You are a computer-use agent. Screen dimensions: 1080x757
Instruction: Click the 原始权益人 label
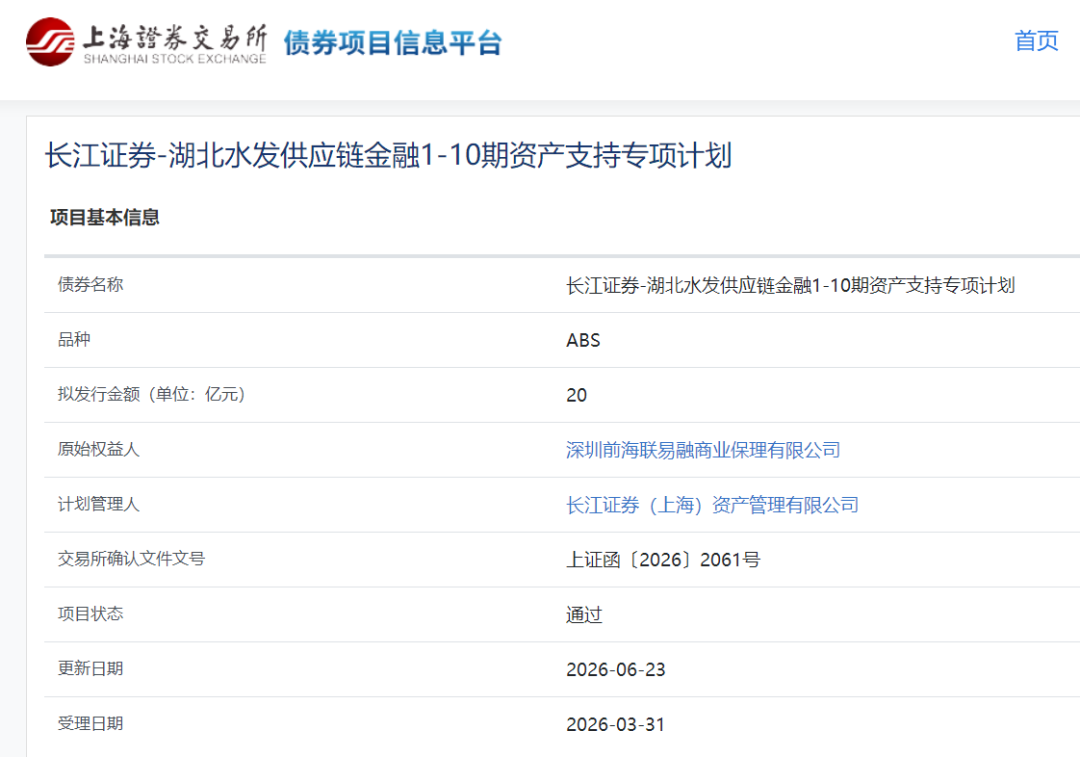point(98,450)
